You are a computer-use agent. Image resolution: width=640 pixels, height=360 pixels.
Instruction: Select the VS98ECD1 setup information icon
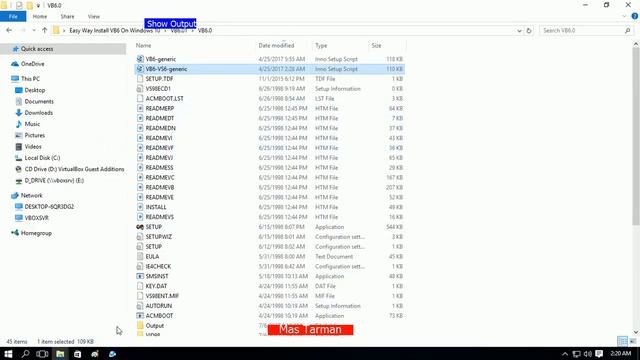point(140,89)
